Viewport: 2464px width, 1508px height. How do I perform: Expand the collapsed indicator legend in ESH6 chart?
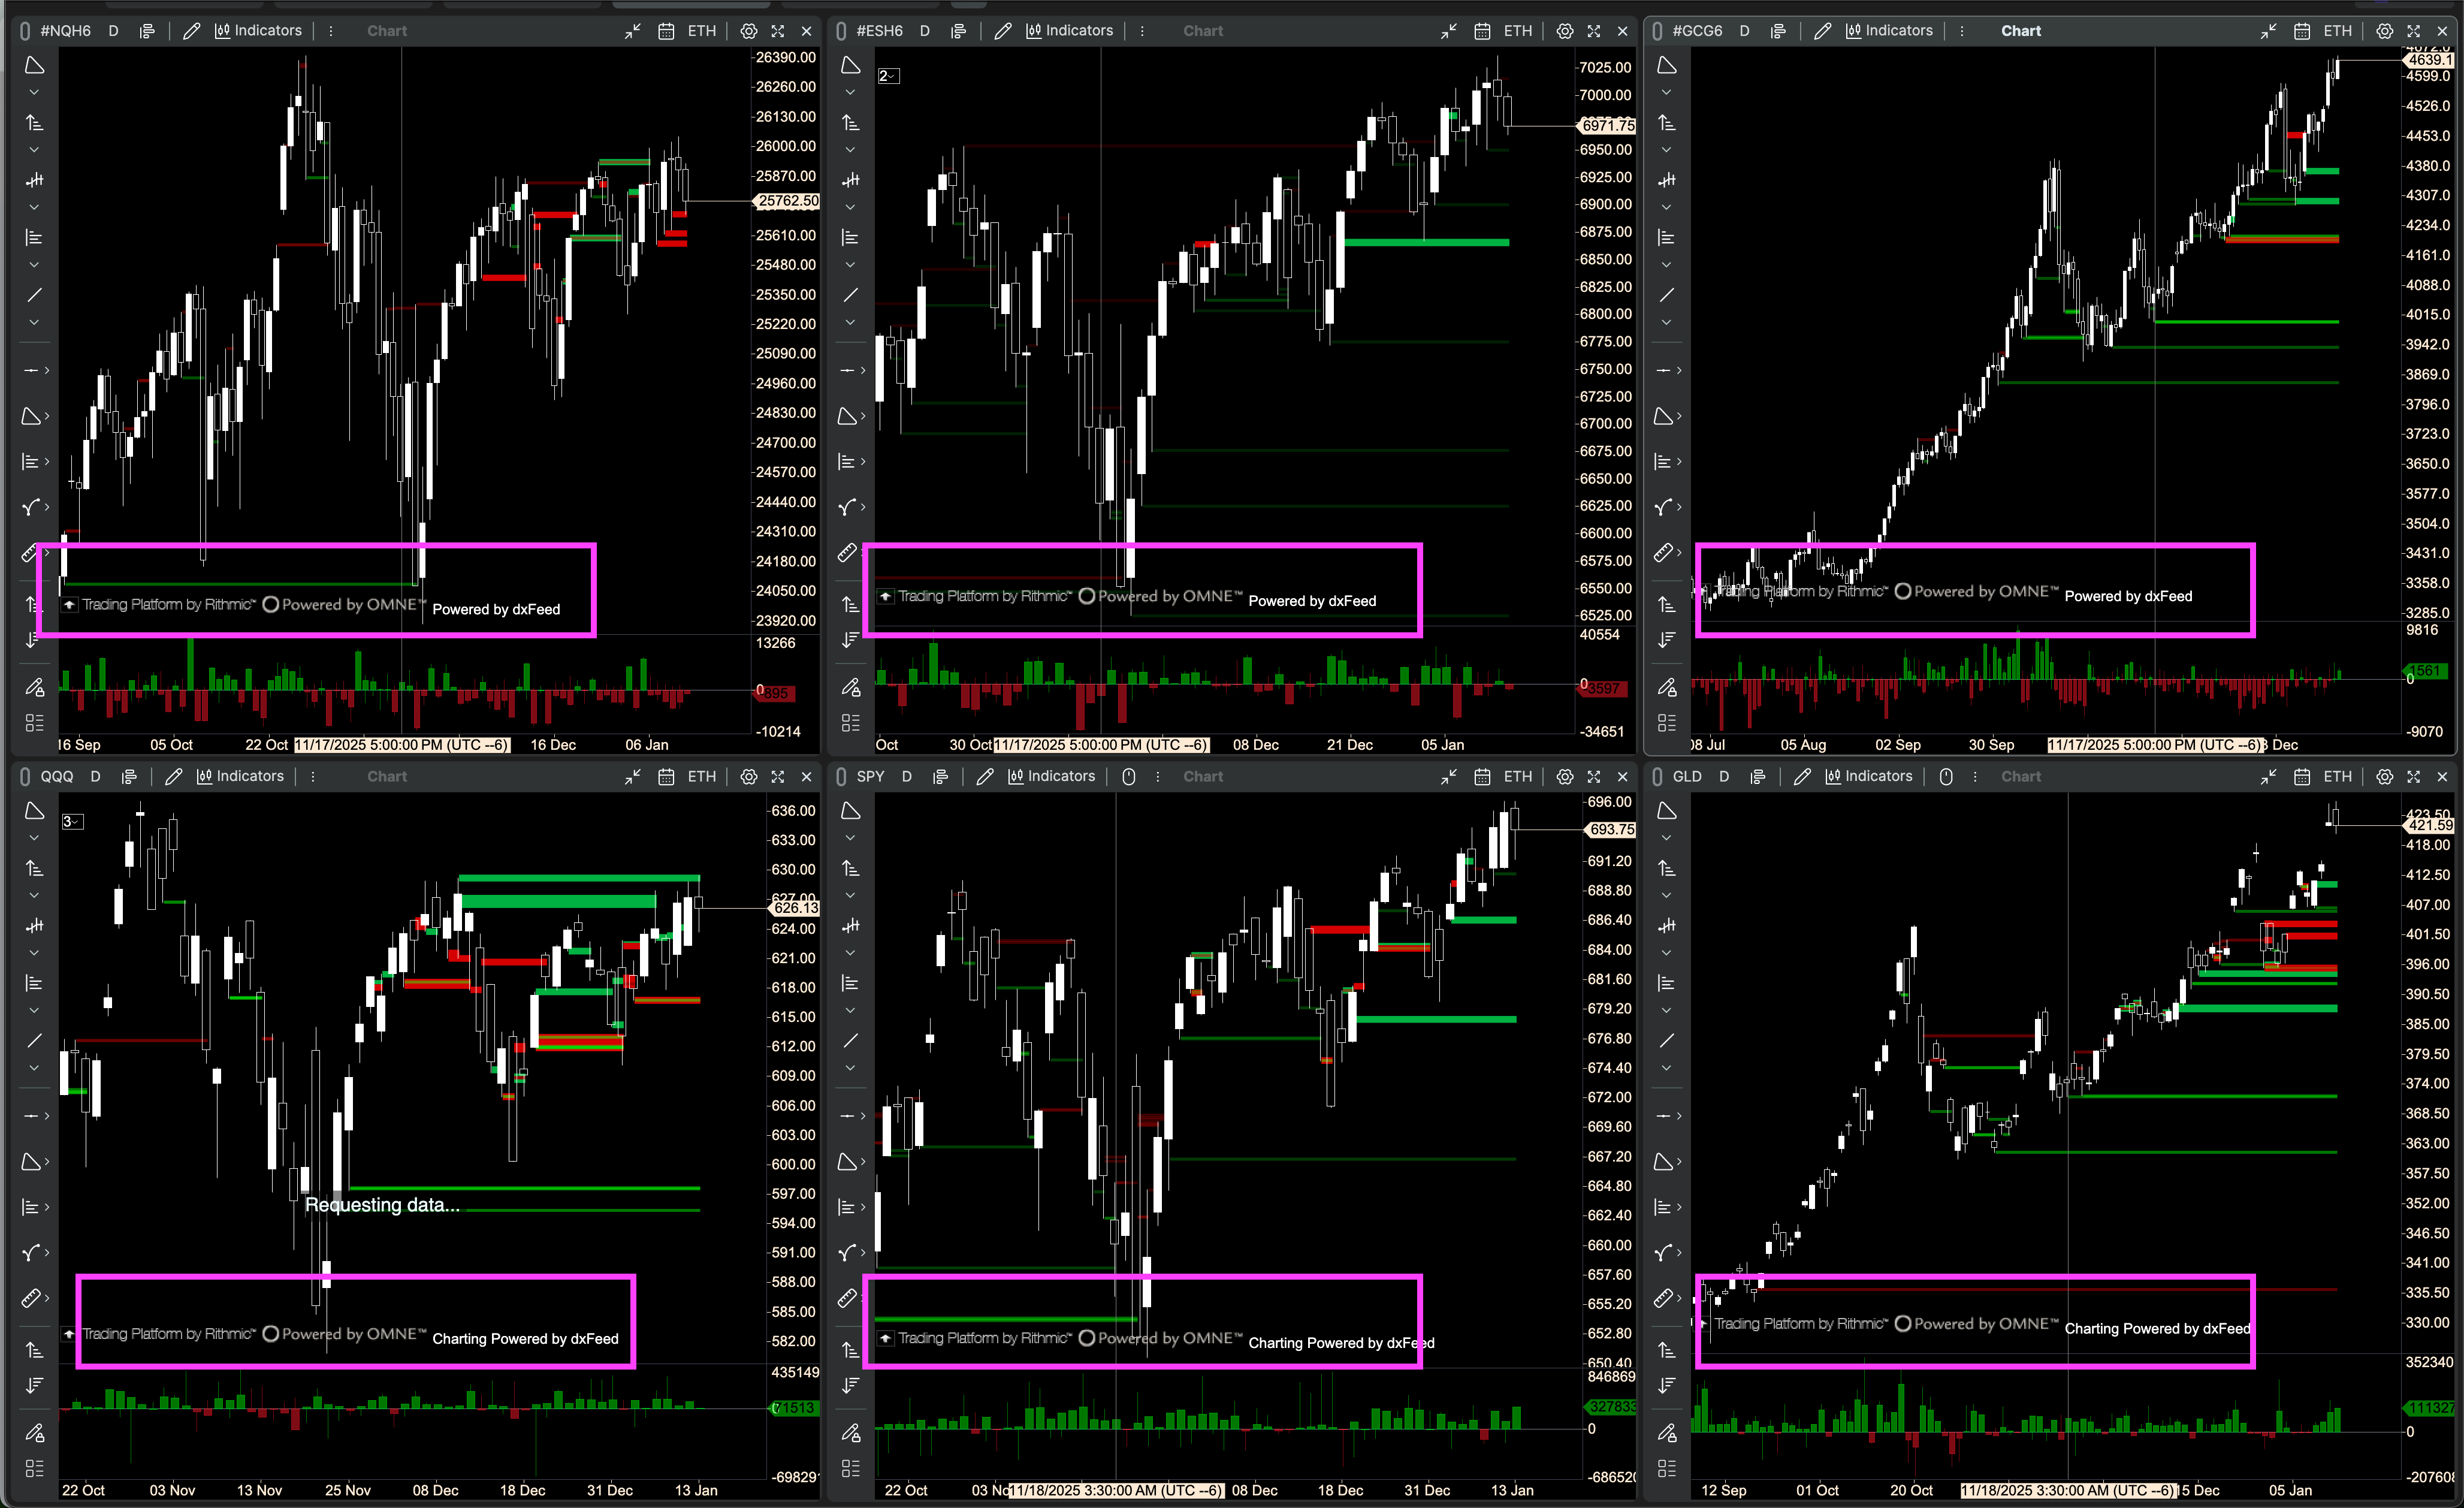889,76
